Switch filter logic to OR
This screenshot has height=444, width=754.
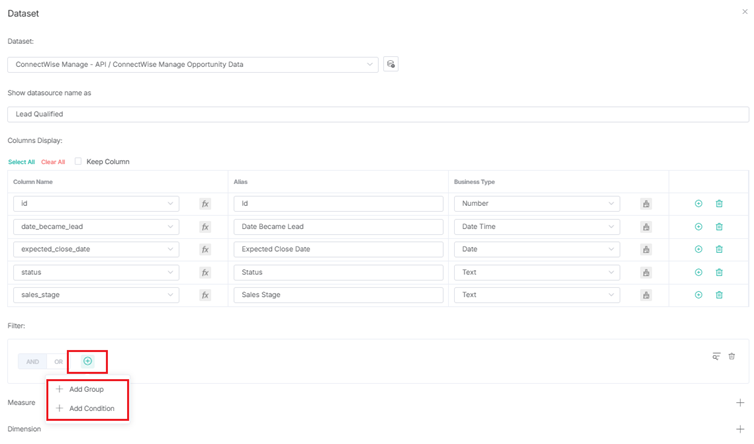click(x=59, y=361)
